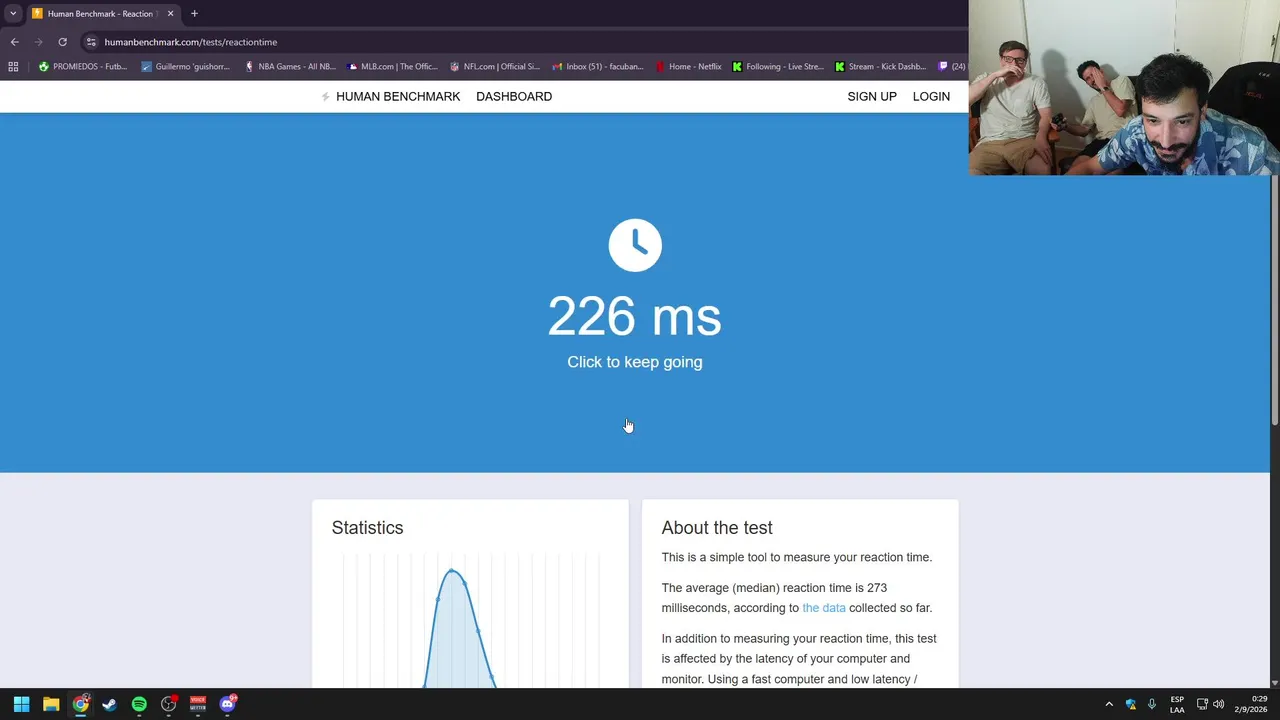1280x720 pixels.
Task: Open the Windows Start menu
Action: point(21,704)
